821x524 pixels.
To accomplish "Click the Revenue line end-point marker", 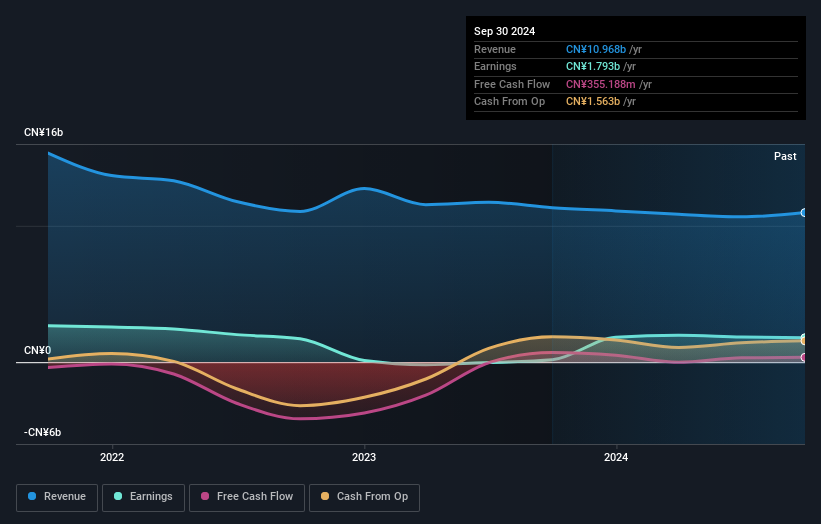I will tap(804, 213).
